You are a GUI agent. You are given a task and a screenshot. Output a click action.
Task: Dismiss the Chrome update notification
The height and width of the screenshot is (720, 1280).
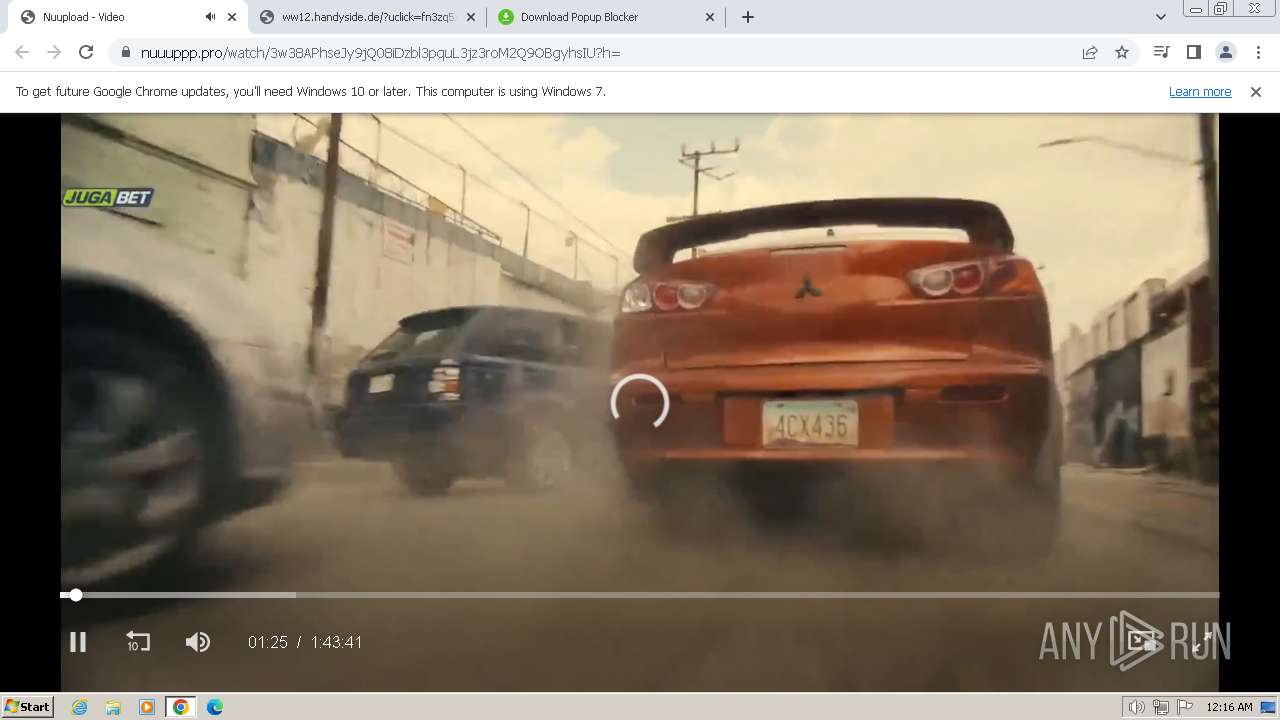point(1256,91)
